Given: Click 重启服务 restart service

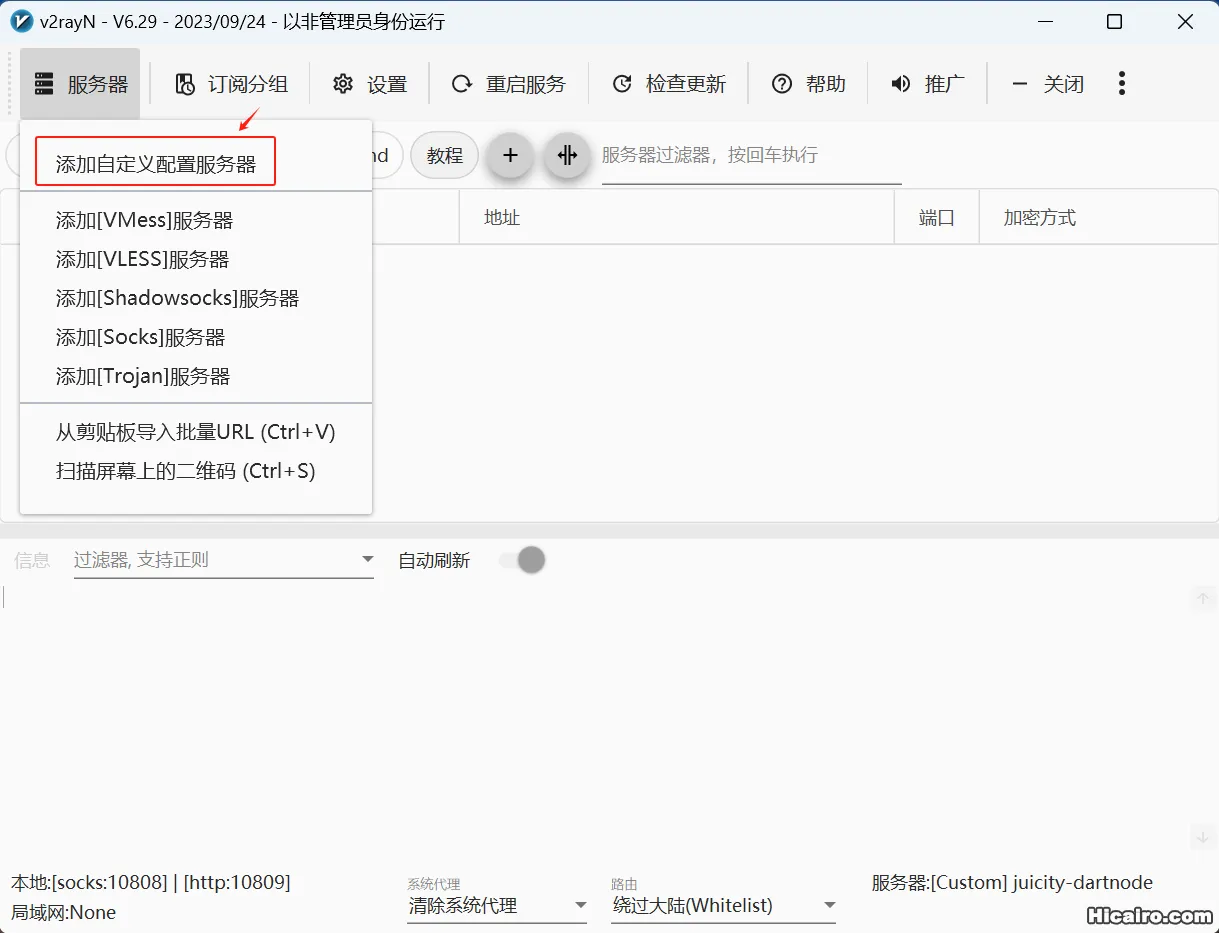Looking at the screenshot, I should pos(509,85).
